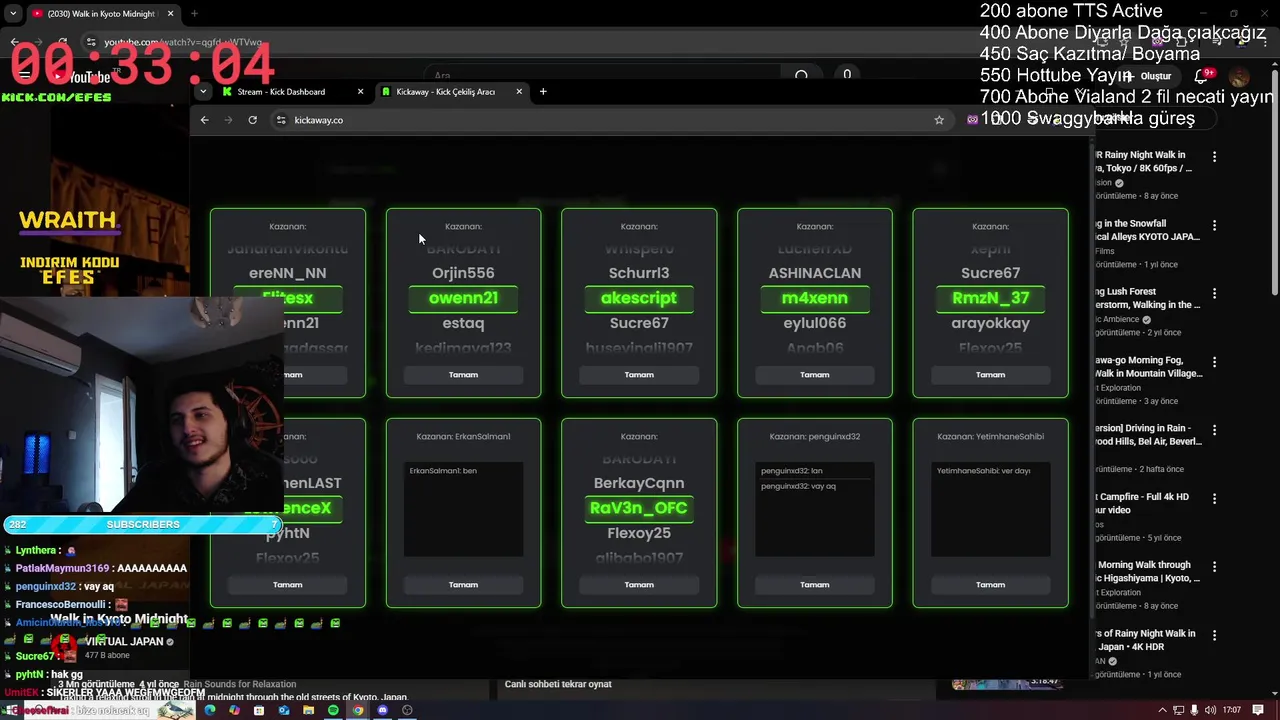Go forward in the Kickaway browser window
The width and height of the screenshot is (1280, 720).
(228, 120)
